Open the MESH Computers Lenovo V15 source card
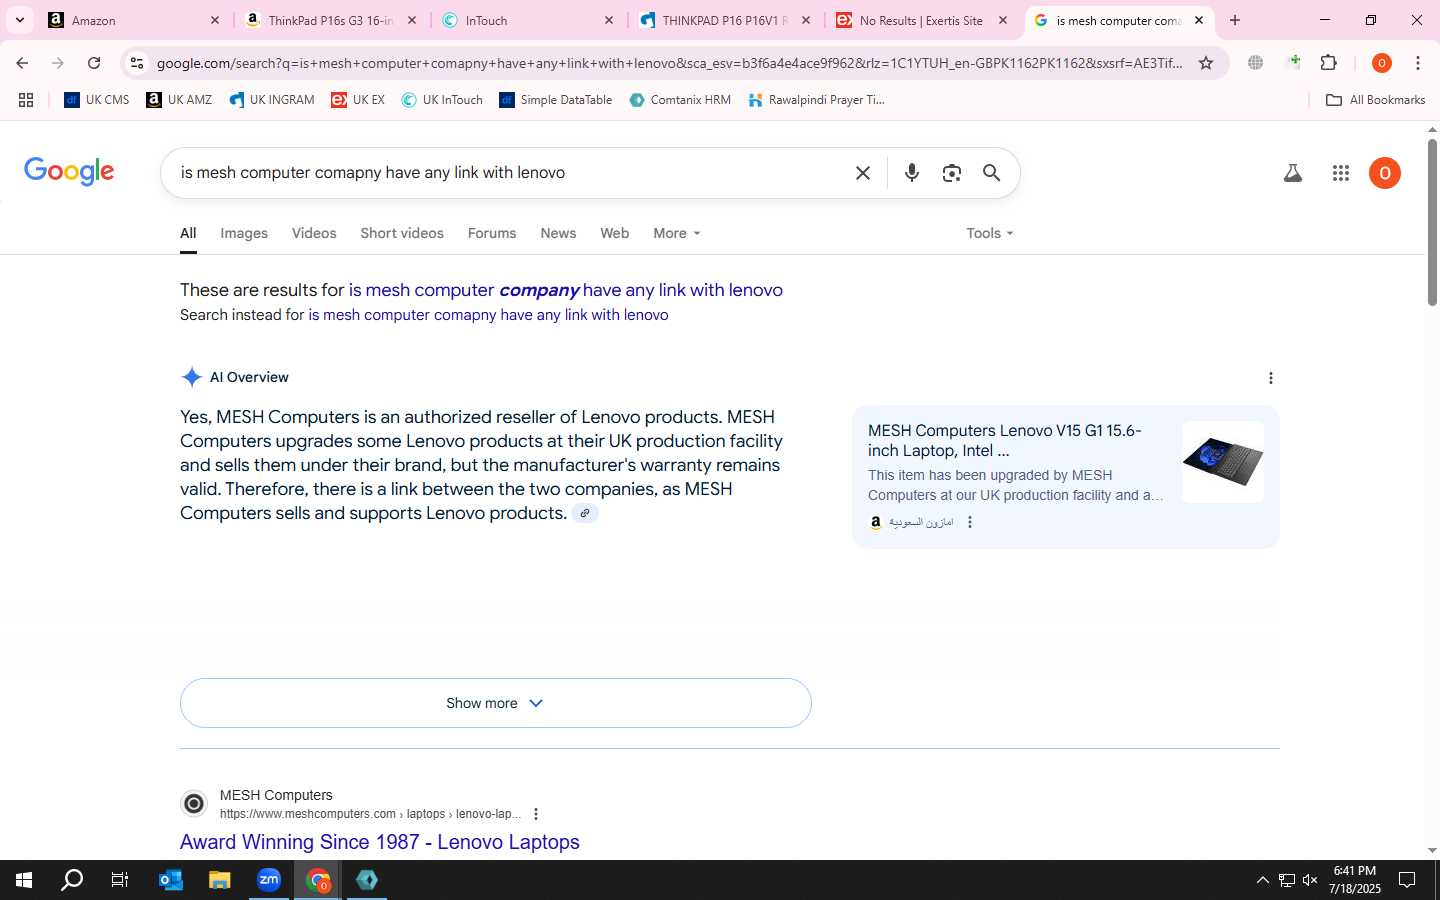1440x900 pixels. coord(1066,477)
